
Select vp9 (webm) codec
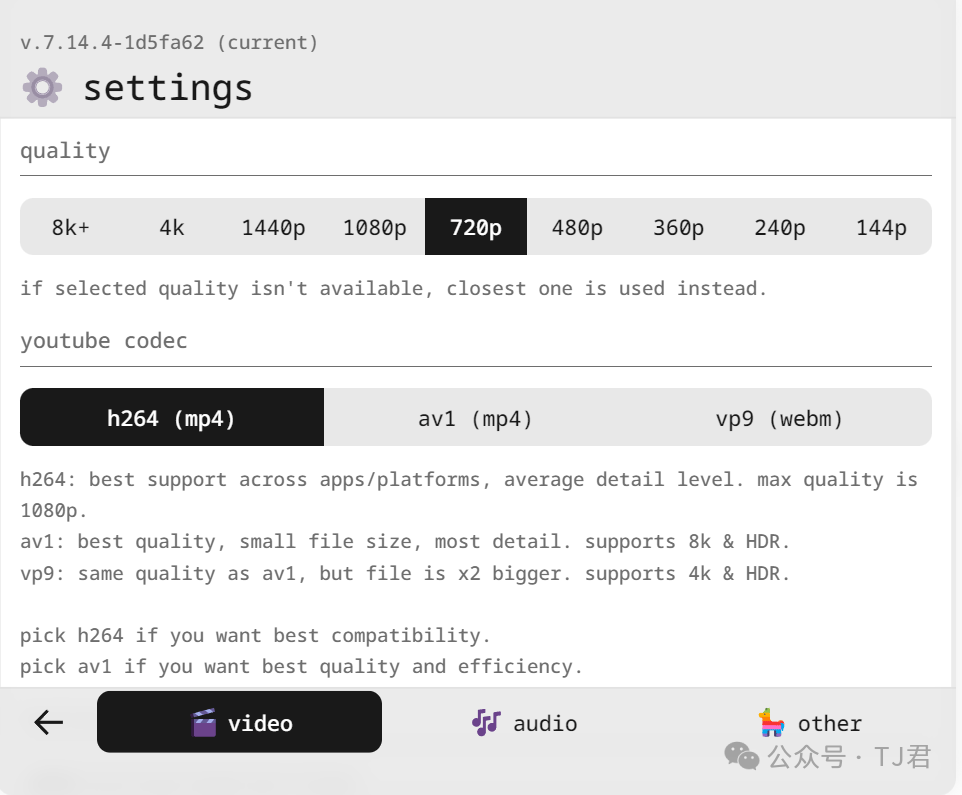pyautogui.click(x=779, y=418)
